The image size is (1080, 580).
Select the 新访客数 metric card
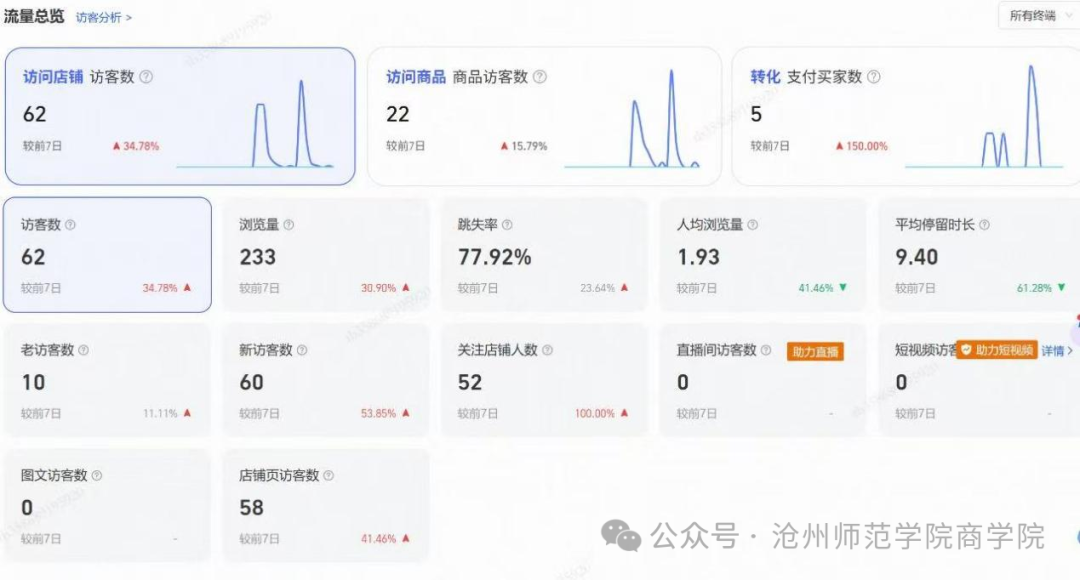pos(326,380)
